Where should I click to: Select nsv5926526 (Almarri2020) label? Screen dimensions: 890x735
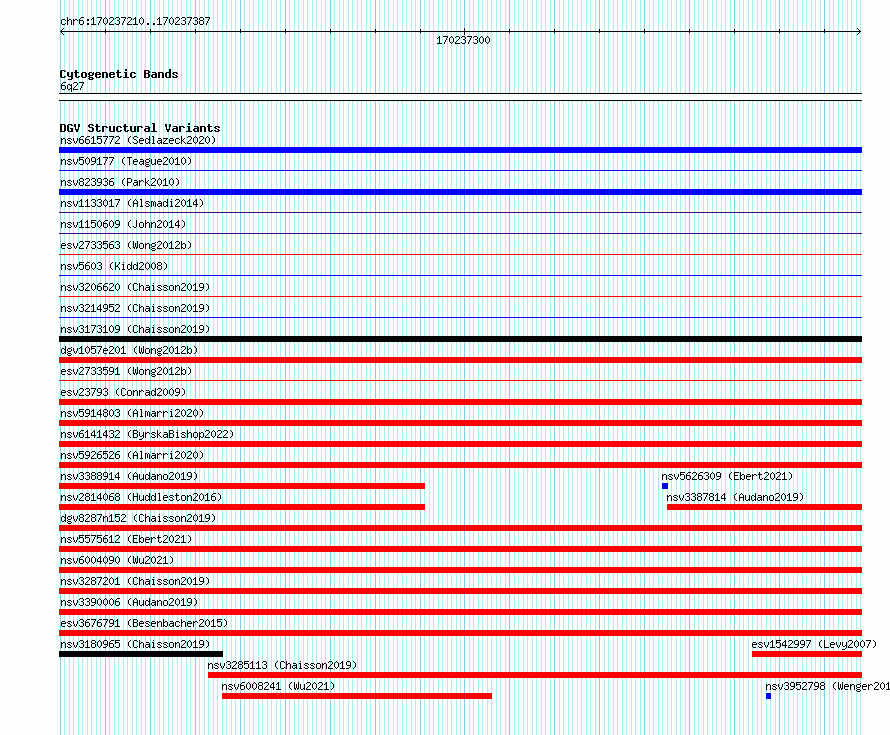coord(132,455)
